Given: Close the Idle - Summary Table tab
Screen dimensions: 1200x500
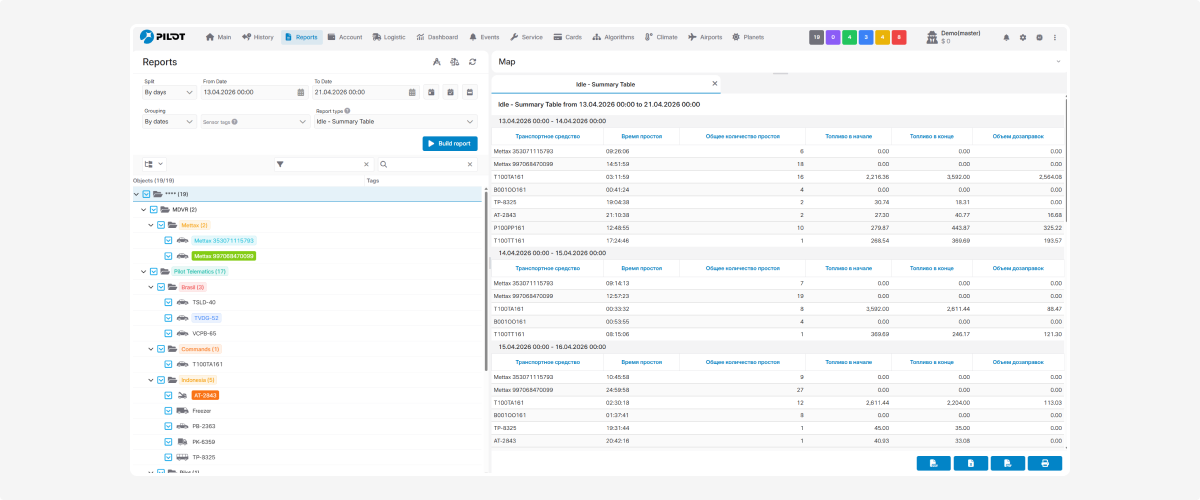Looking at the screenshot, I should [714, 84].
